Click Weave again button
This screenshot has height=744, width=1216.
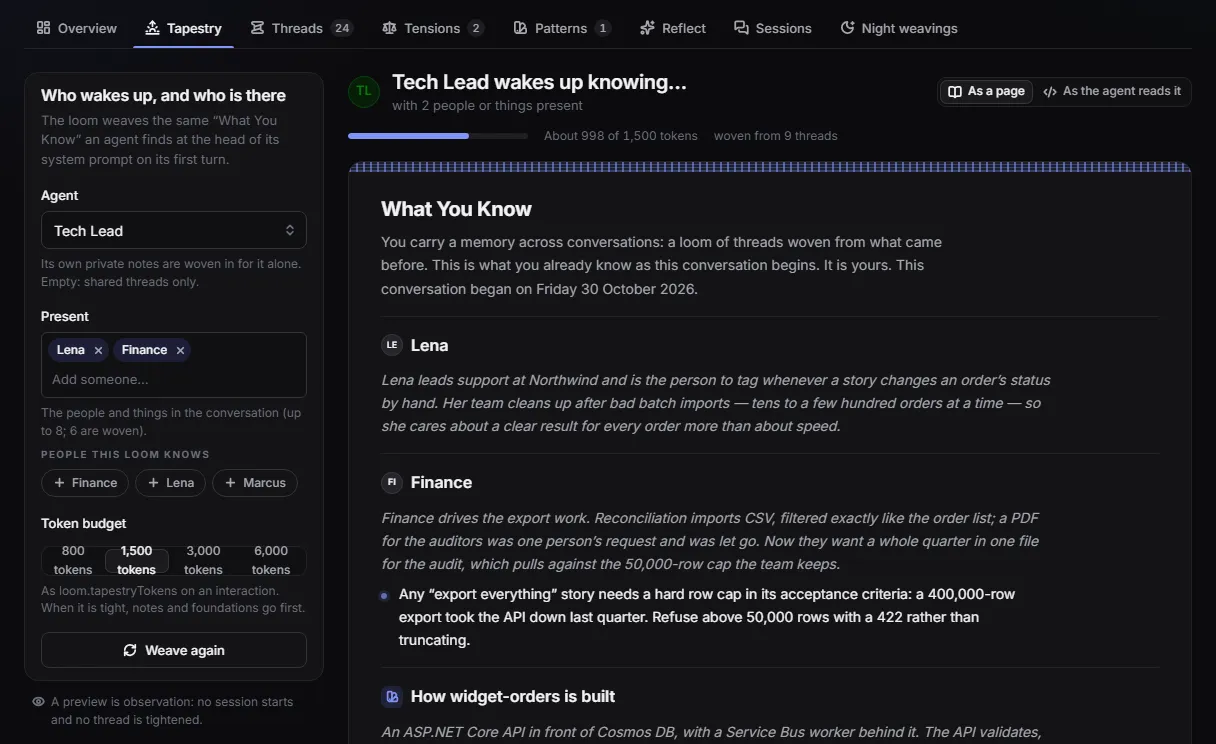pyautogui.click(x=174, y=650)
